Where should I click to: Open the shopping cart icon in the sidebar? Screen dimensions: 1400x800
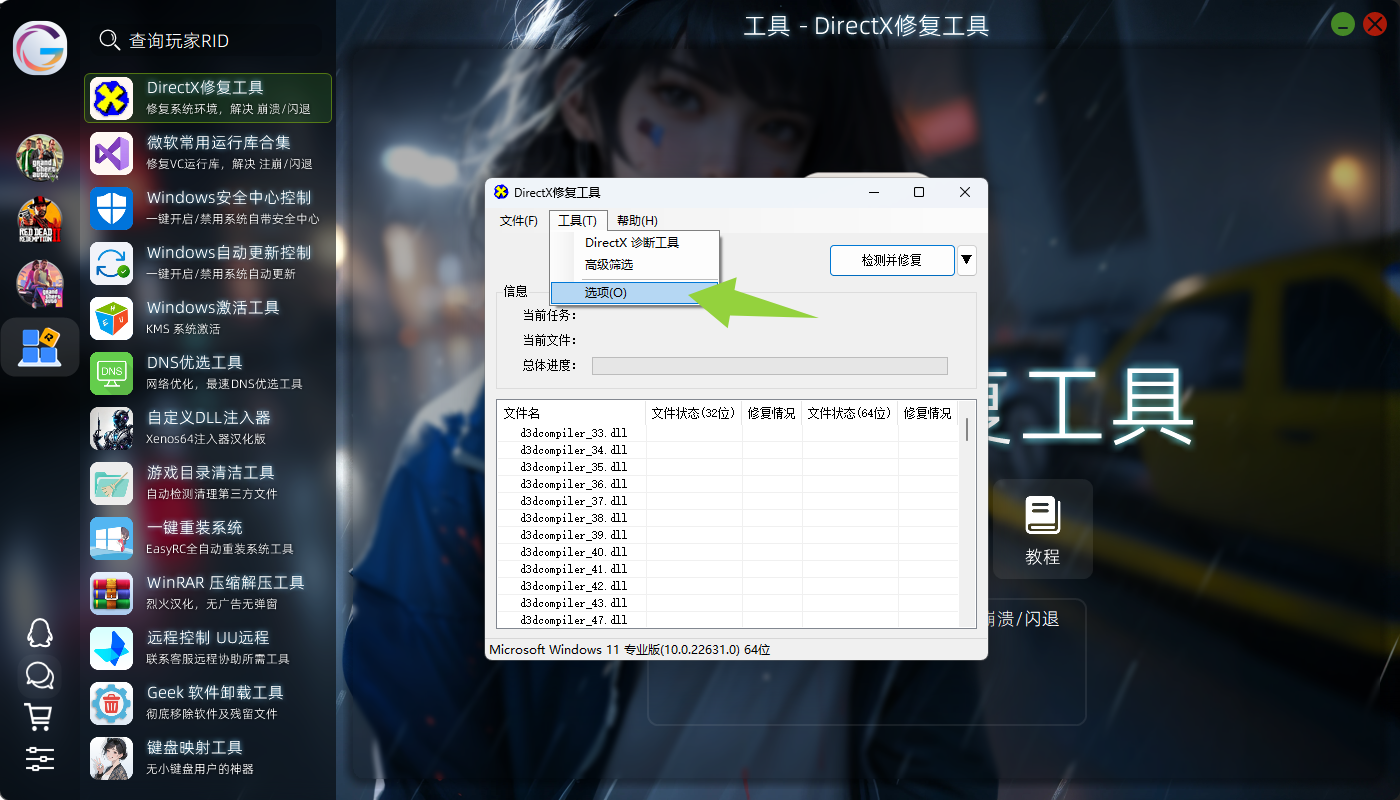(x=39, y=716)
